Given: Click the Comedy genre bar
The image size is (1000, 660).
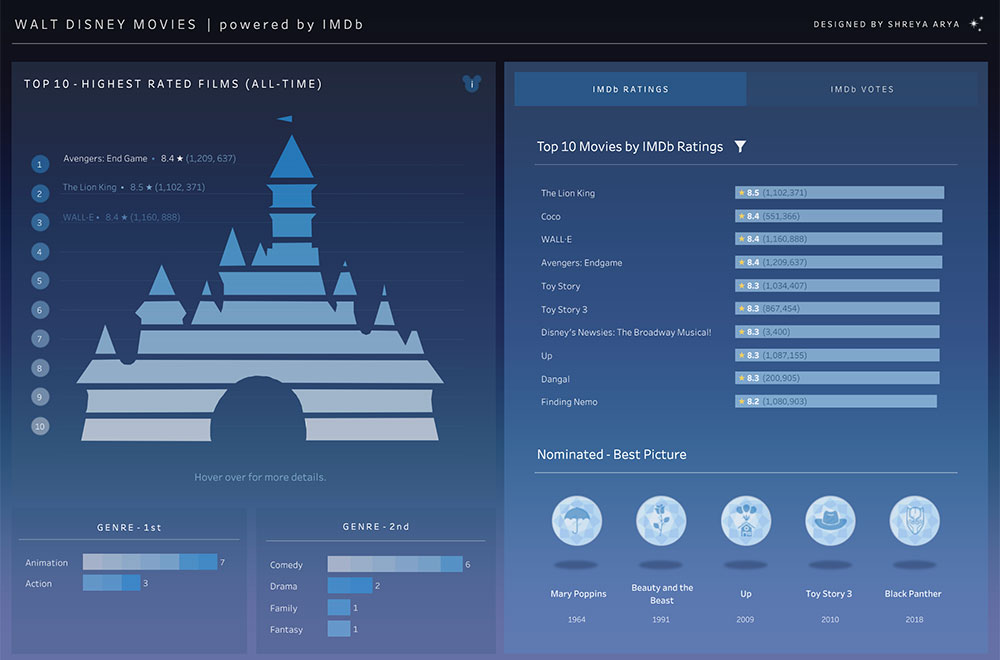Looking at the screenshot, I should 394,565.
